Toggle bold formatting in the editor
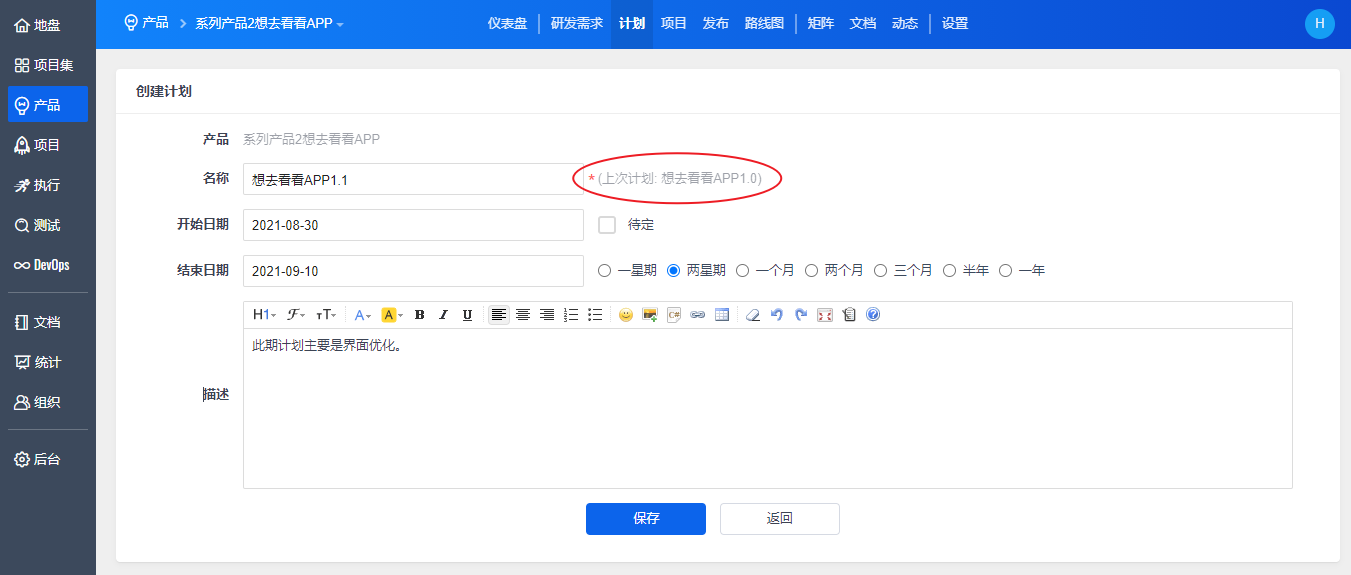1351x575 pixels. click(x=420, y=315)
